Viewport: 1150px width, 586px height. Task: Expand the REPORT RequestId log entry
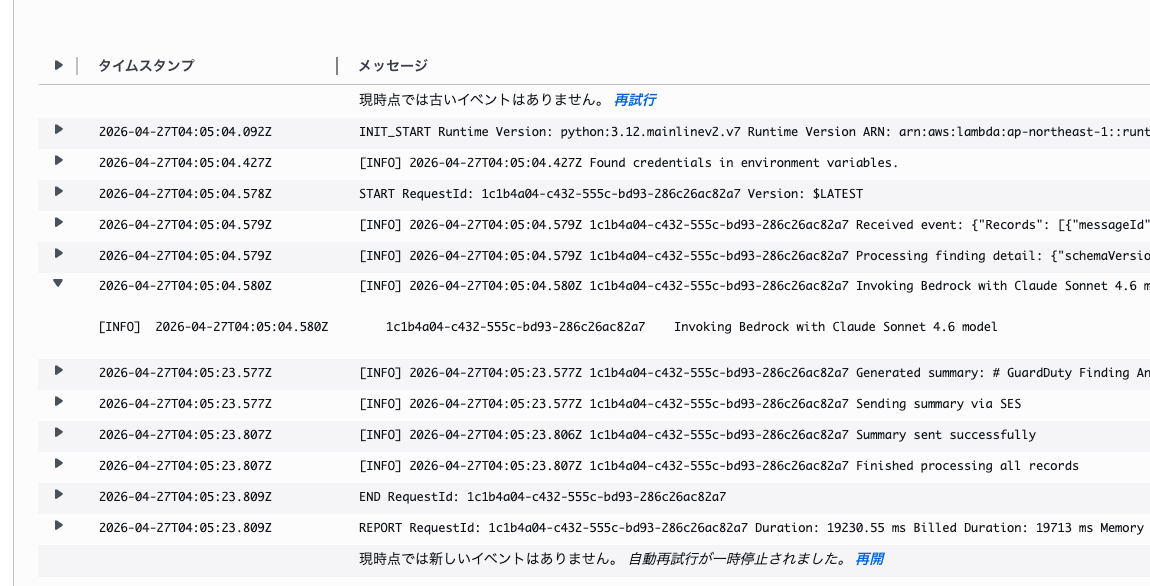(x=59, y=528)
